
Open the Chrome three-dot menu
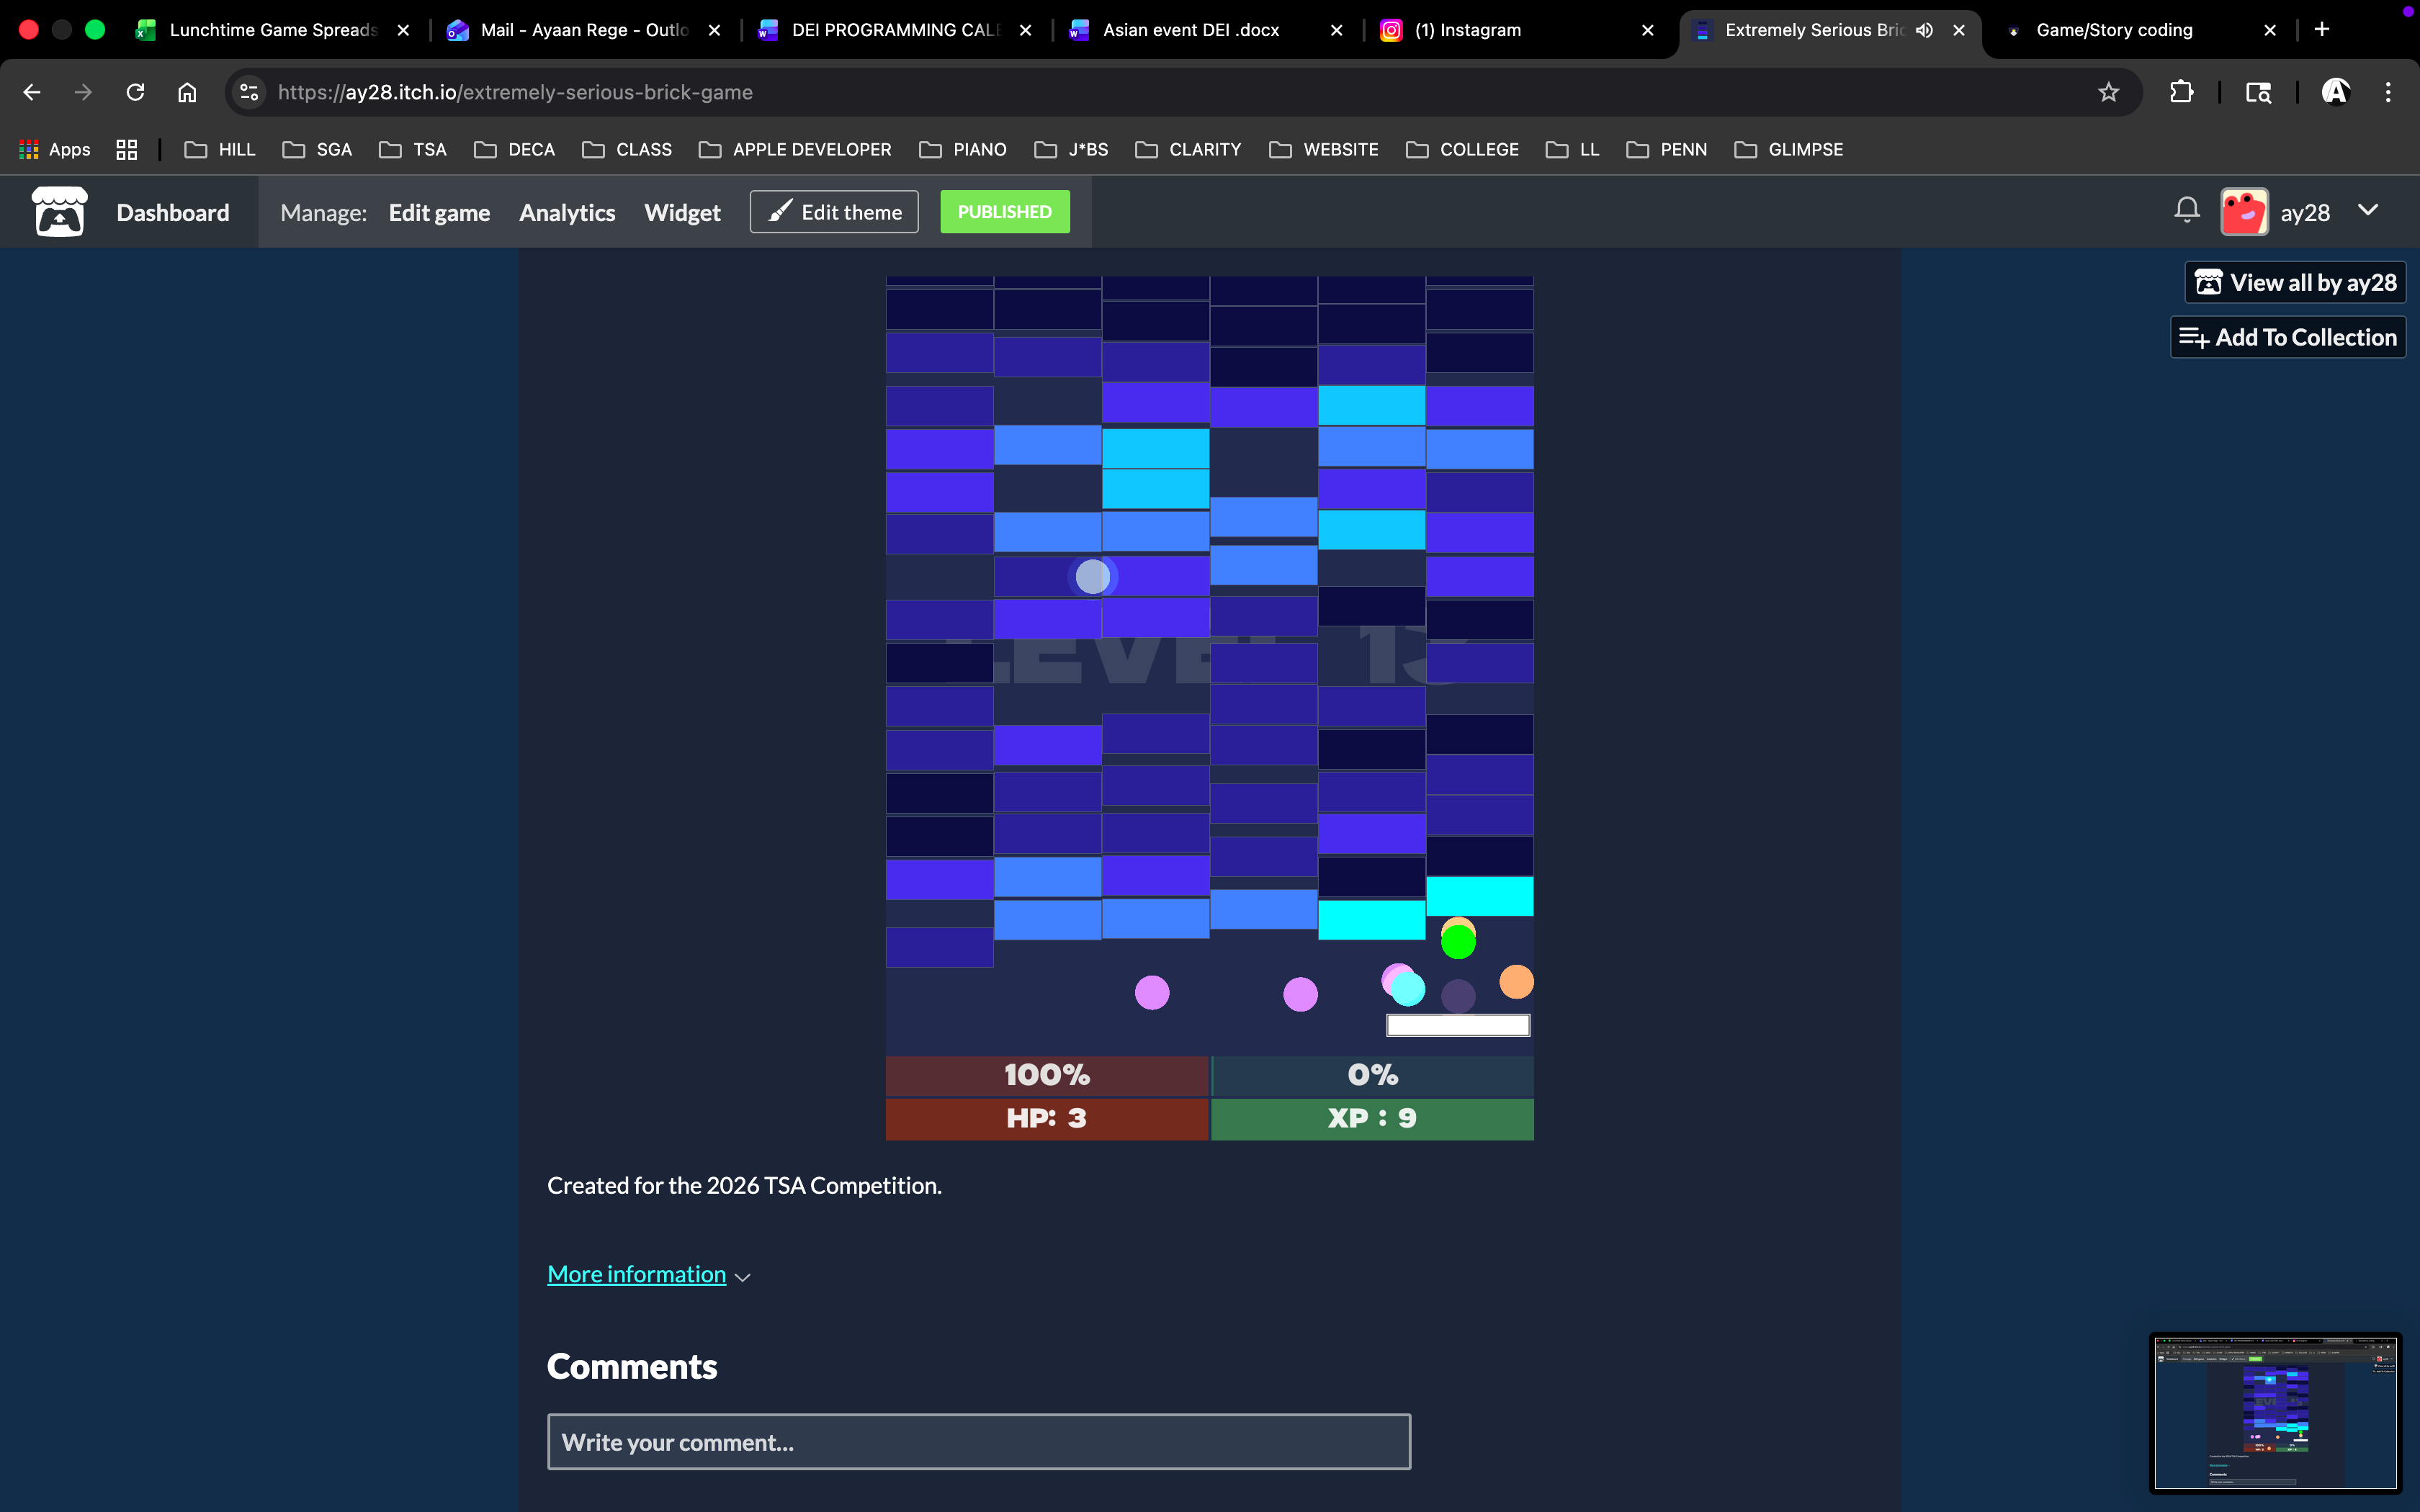pos(2388,92)
